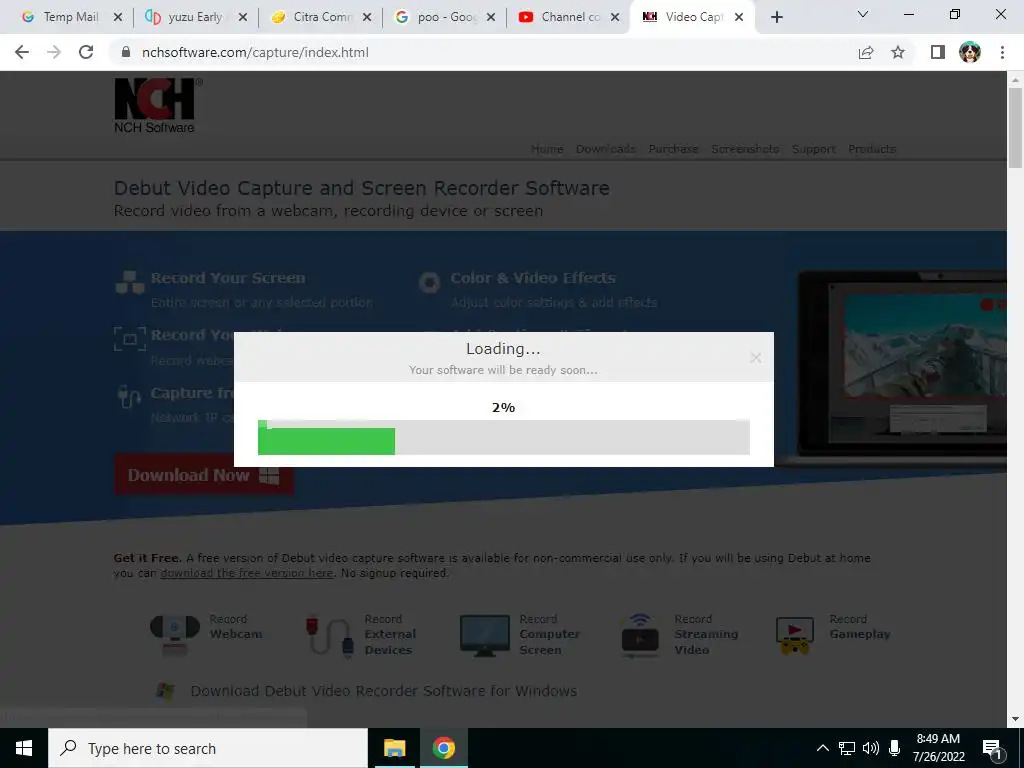
Task: Open the taskbar clock and date
Action: click(x=938, y=748)
